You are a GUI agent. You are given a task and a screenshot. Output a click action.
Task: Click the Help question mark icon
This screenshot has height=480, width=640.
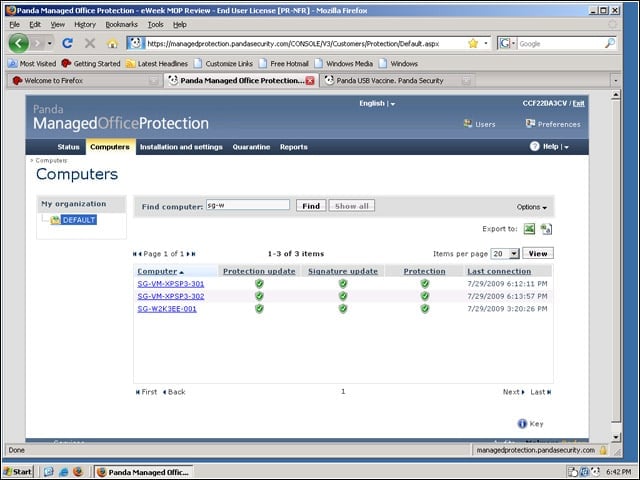pyautogui.click(x=534, y=146)
